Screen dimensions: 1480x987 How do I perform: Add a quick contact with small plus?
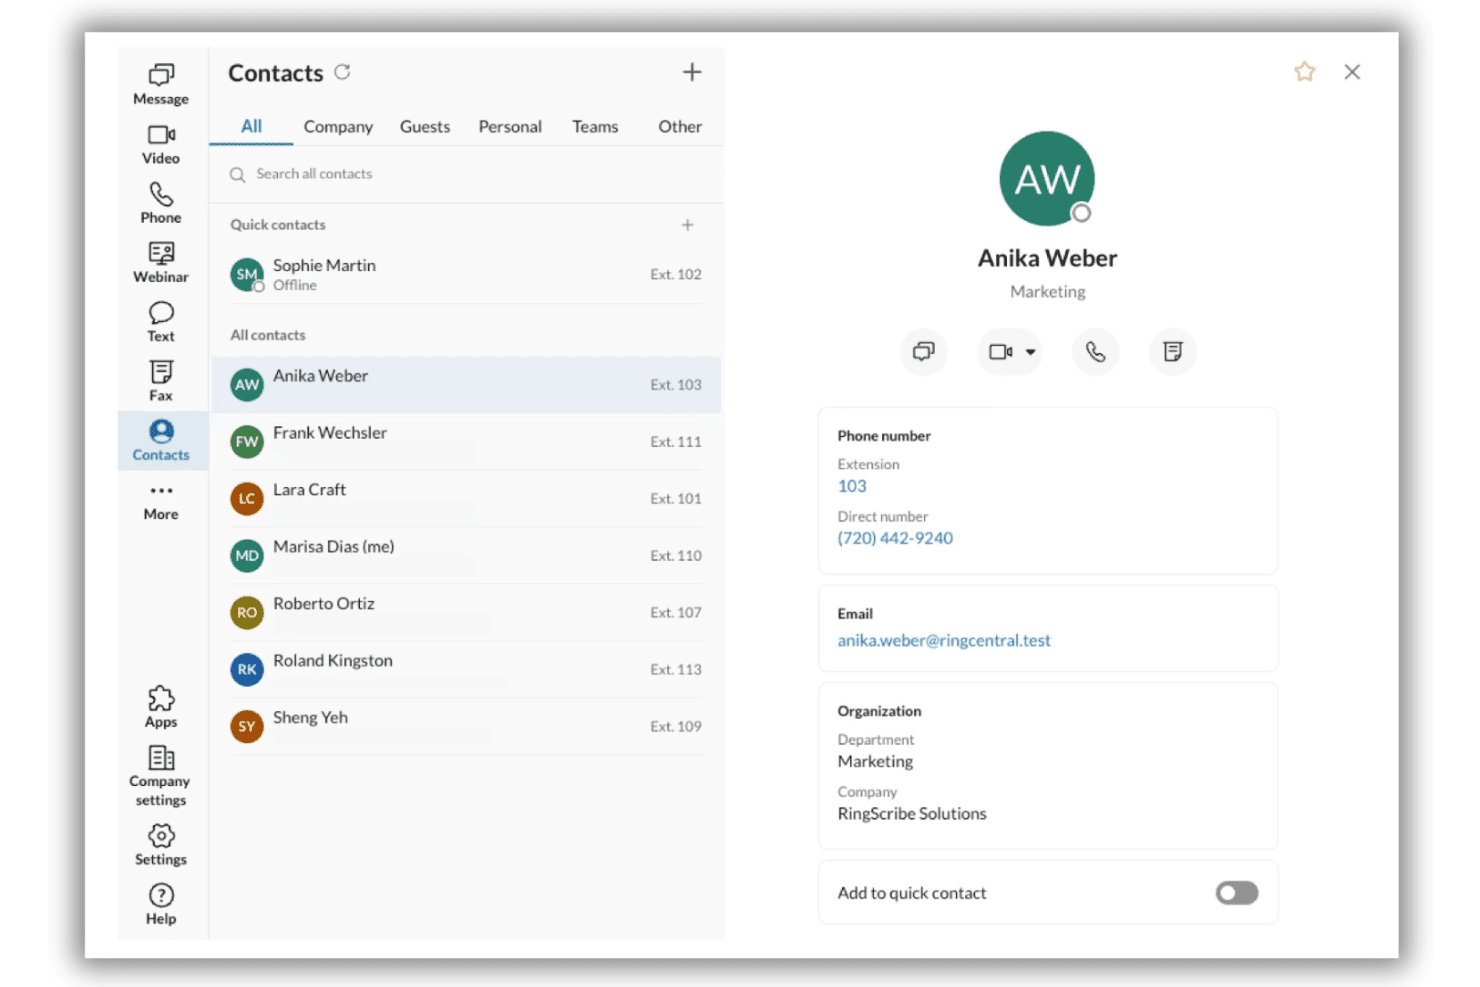pos(687,225)
